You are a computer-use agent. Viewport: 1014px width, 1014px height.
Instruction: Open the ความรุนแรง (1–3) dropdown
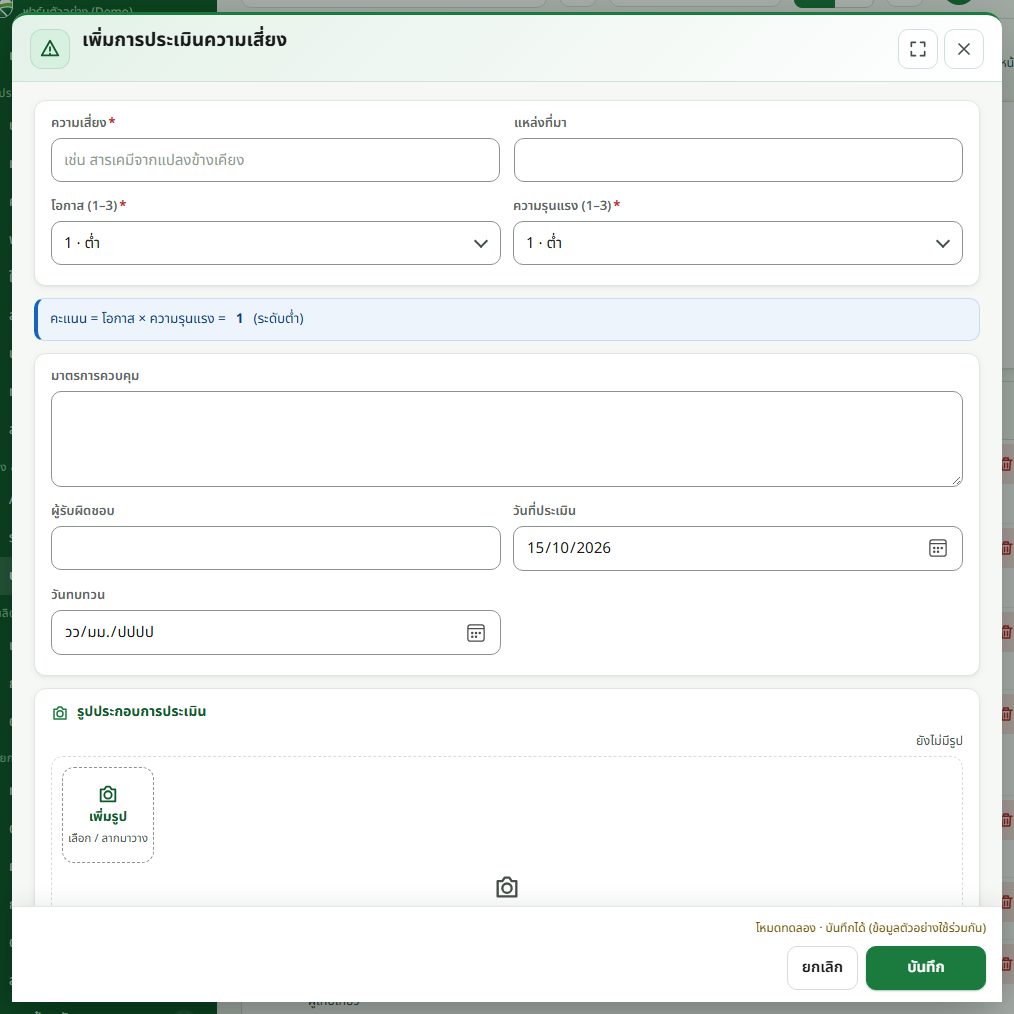738,243
